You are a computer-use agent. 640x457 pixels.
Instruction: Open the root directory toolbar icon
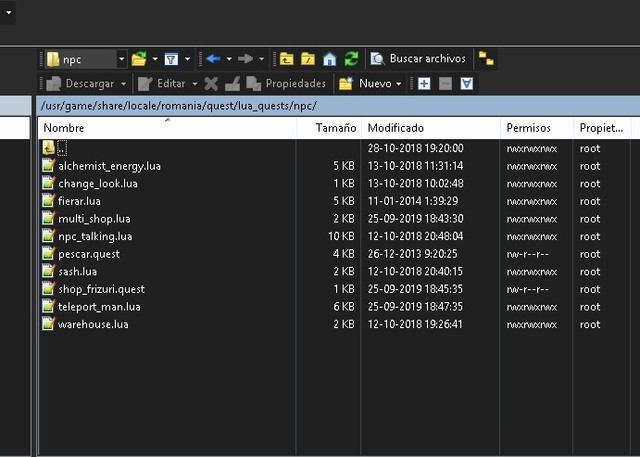[308, 59]
